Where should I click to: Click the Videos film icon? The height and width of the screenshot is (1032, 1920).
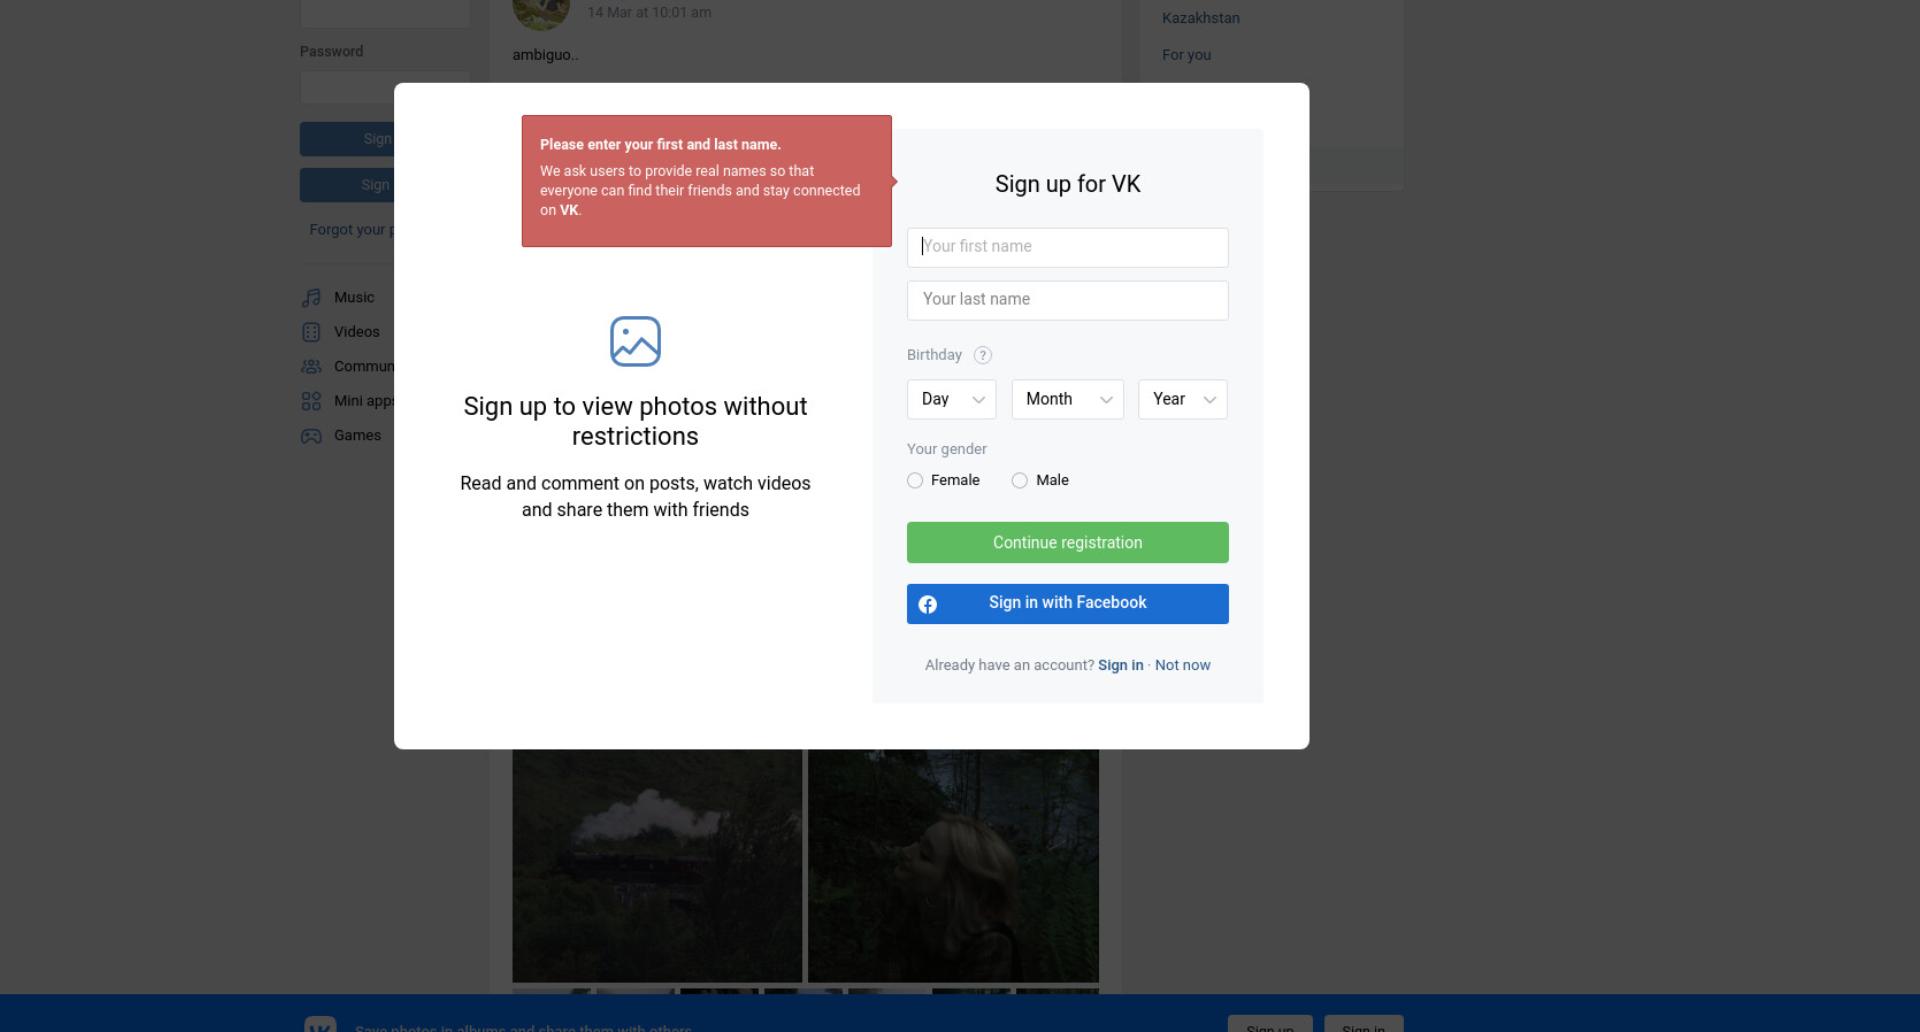click(x=311, y=332)
